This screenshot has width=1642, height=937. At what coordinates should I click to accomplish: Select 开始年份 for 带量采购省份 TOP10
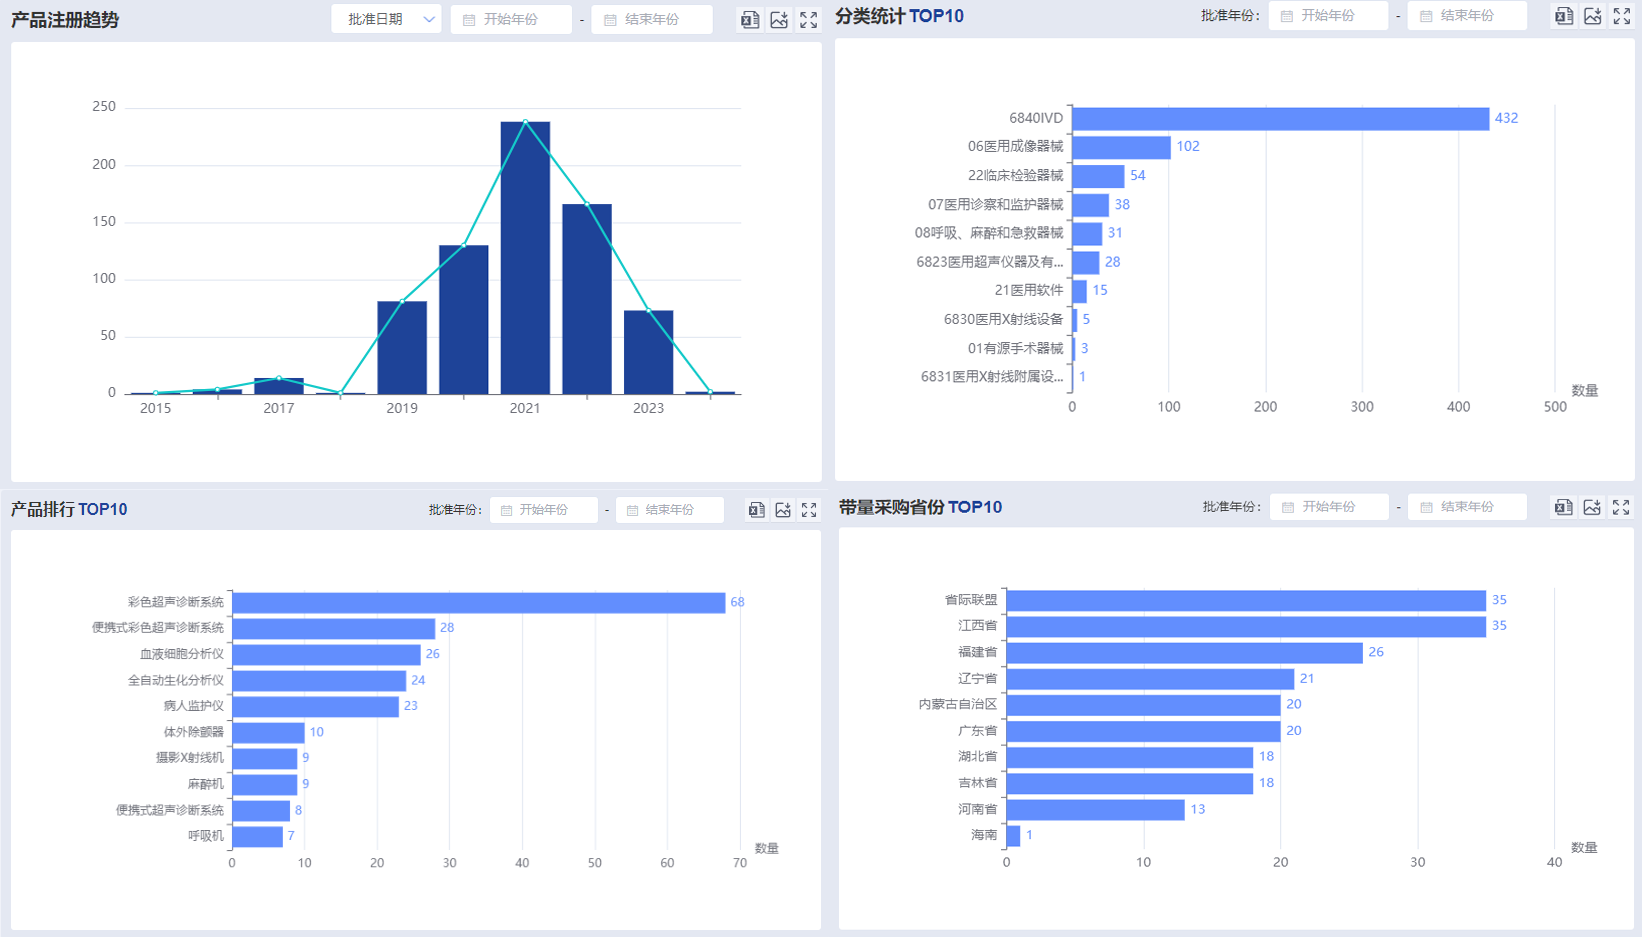tap(1329, 507)
